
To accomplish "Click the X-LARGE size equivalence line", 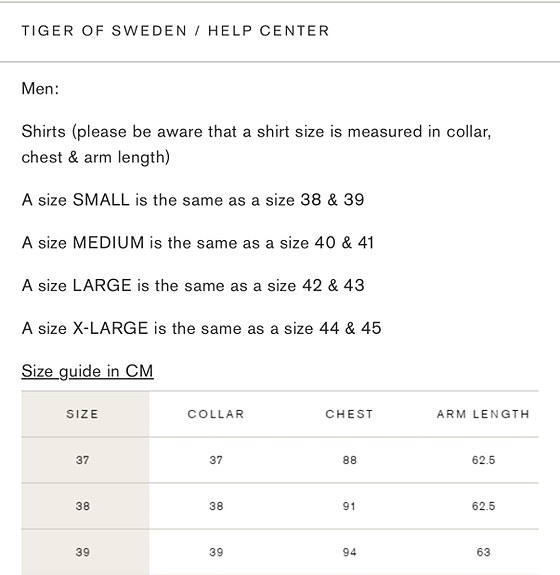I will click(x=201, y=328).
